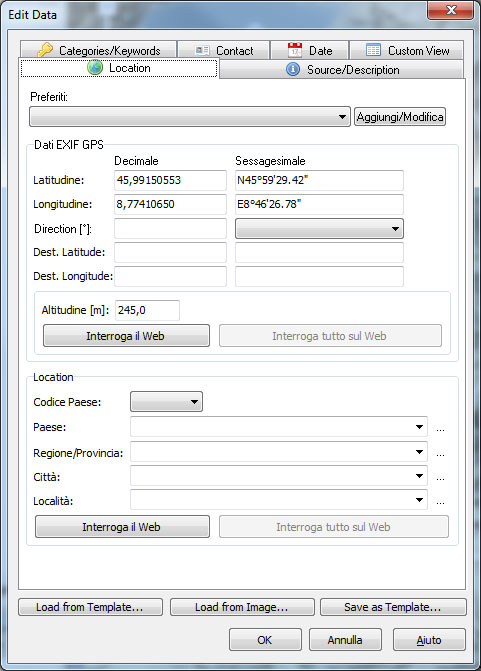Screen dimensions: 481x671
Task: Click the contact card icon on Contact tab
Action: (202, 50)
